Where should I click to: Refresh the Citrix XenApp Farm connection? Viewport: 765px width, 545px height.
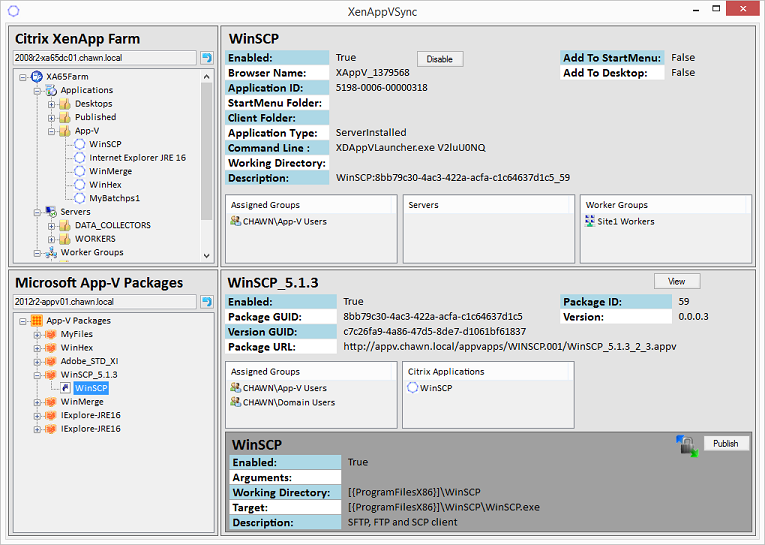coord(207,58)
